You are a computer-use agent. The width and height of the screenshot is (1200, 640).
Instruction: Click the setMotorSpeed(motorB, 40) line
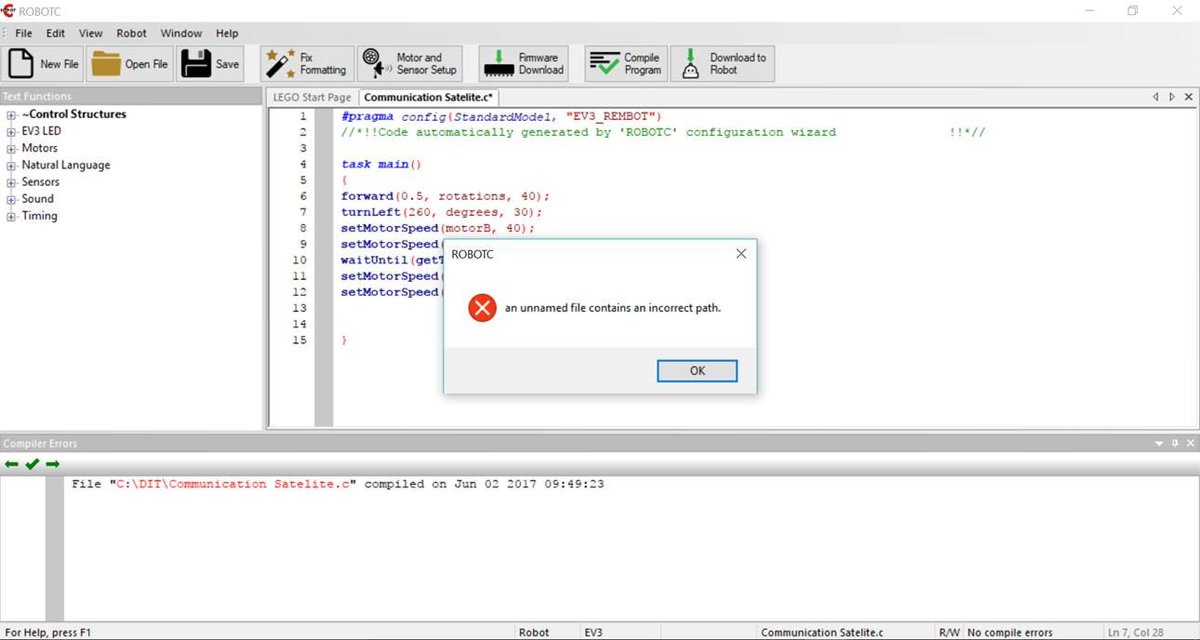coord(438,228)
